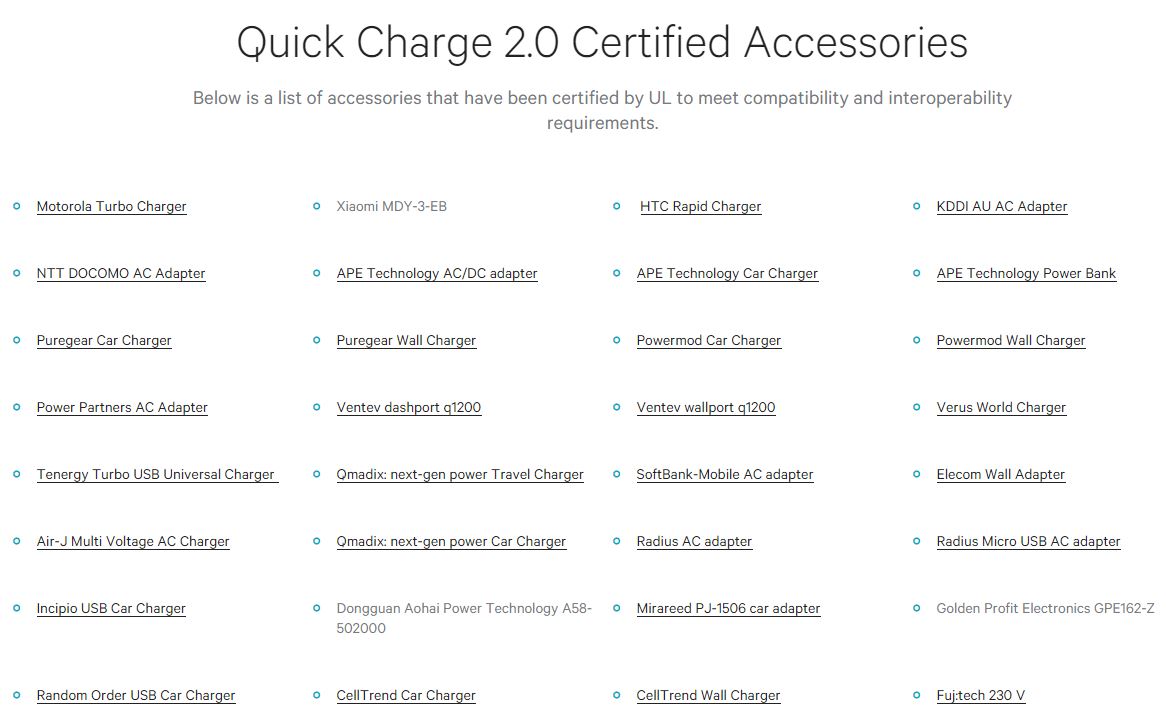Follow the NTT DOCOMO AC Adapter link

[121, 274]
